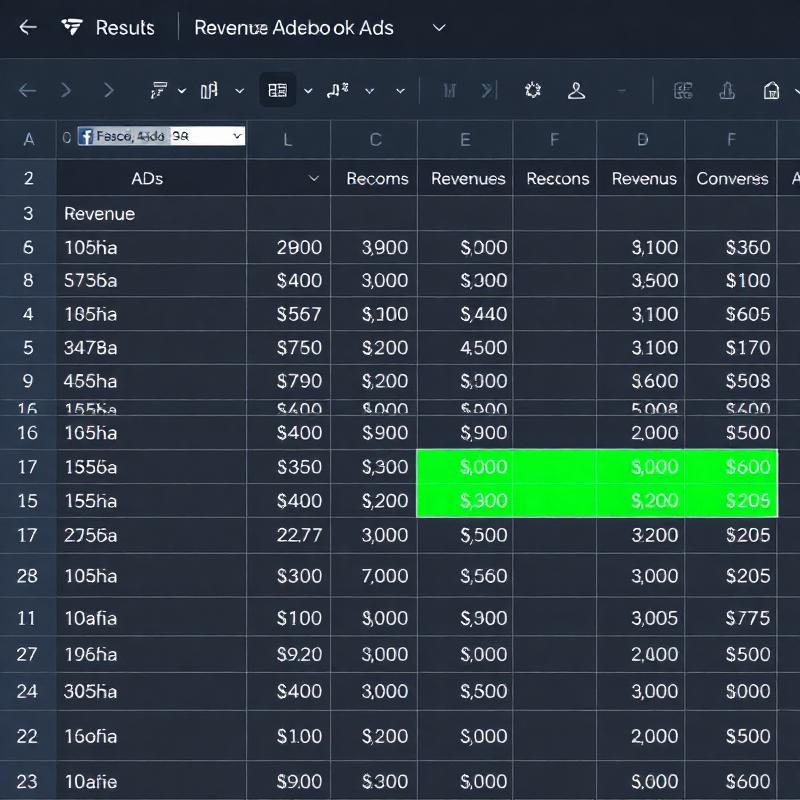Screen dimensions: 800x800
Task: Click the cell with value $790
Action: click(x=289, y=381)
